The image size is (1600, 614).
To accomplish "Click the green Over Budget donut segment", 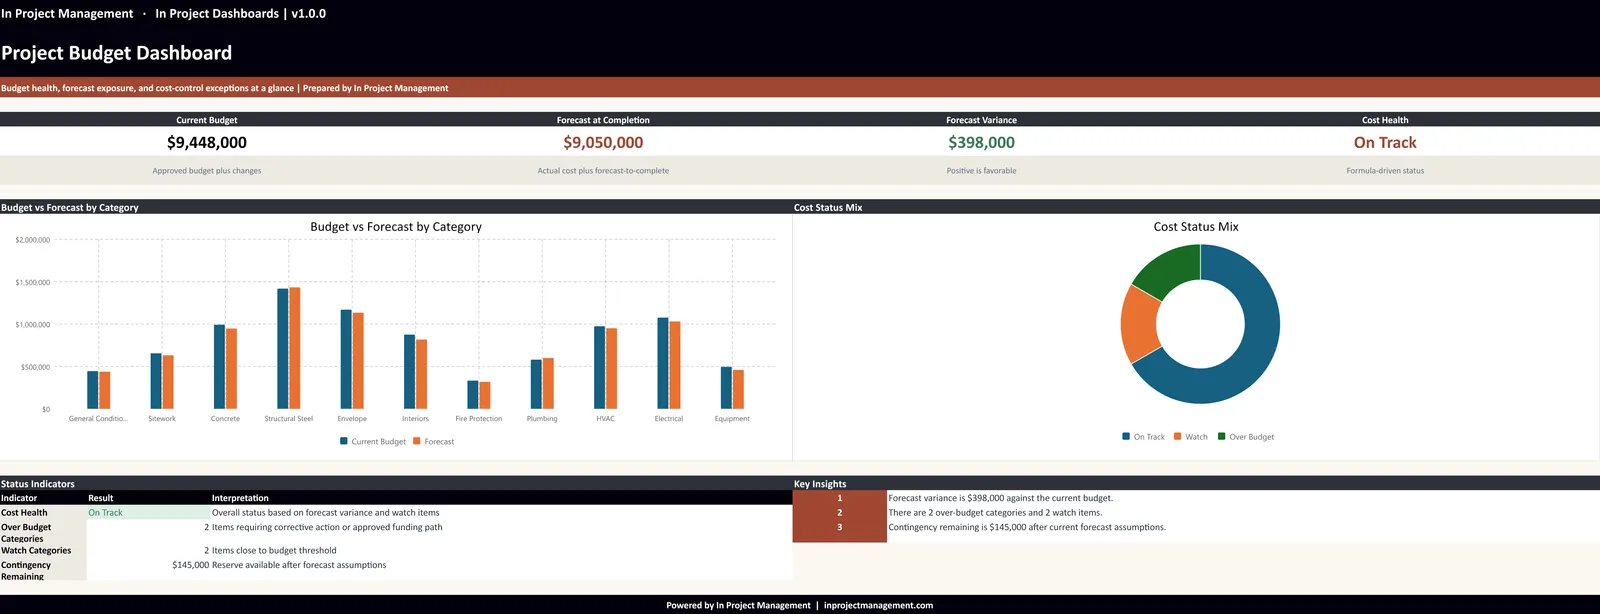I will pos(1171,267).
